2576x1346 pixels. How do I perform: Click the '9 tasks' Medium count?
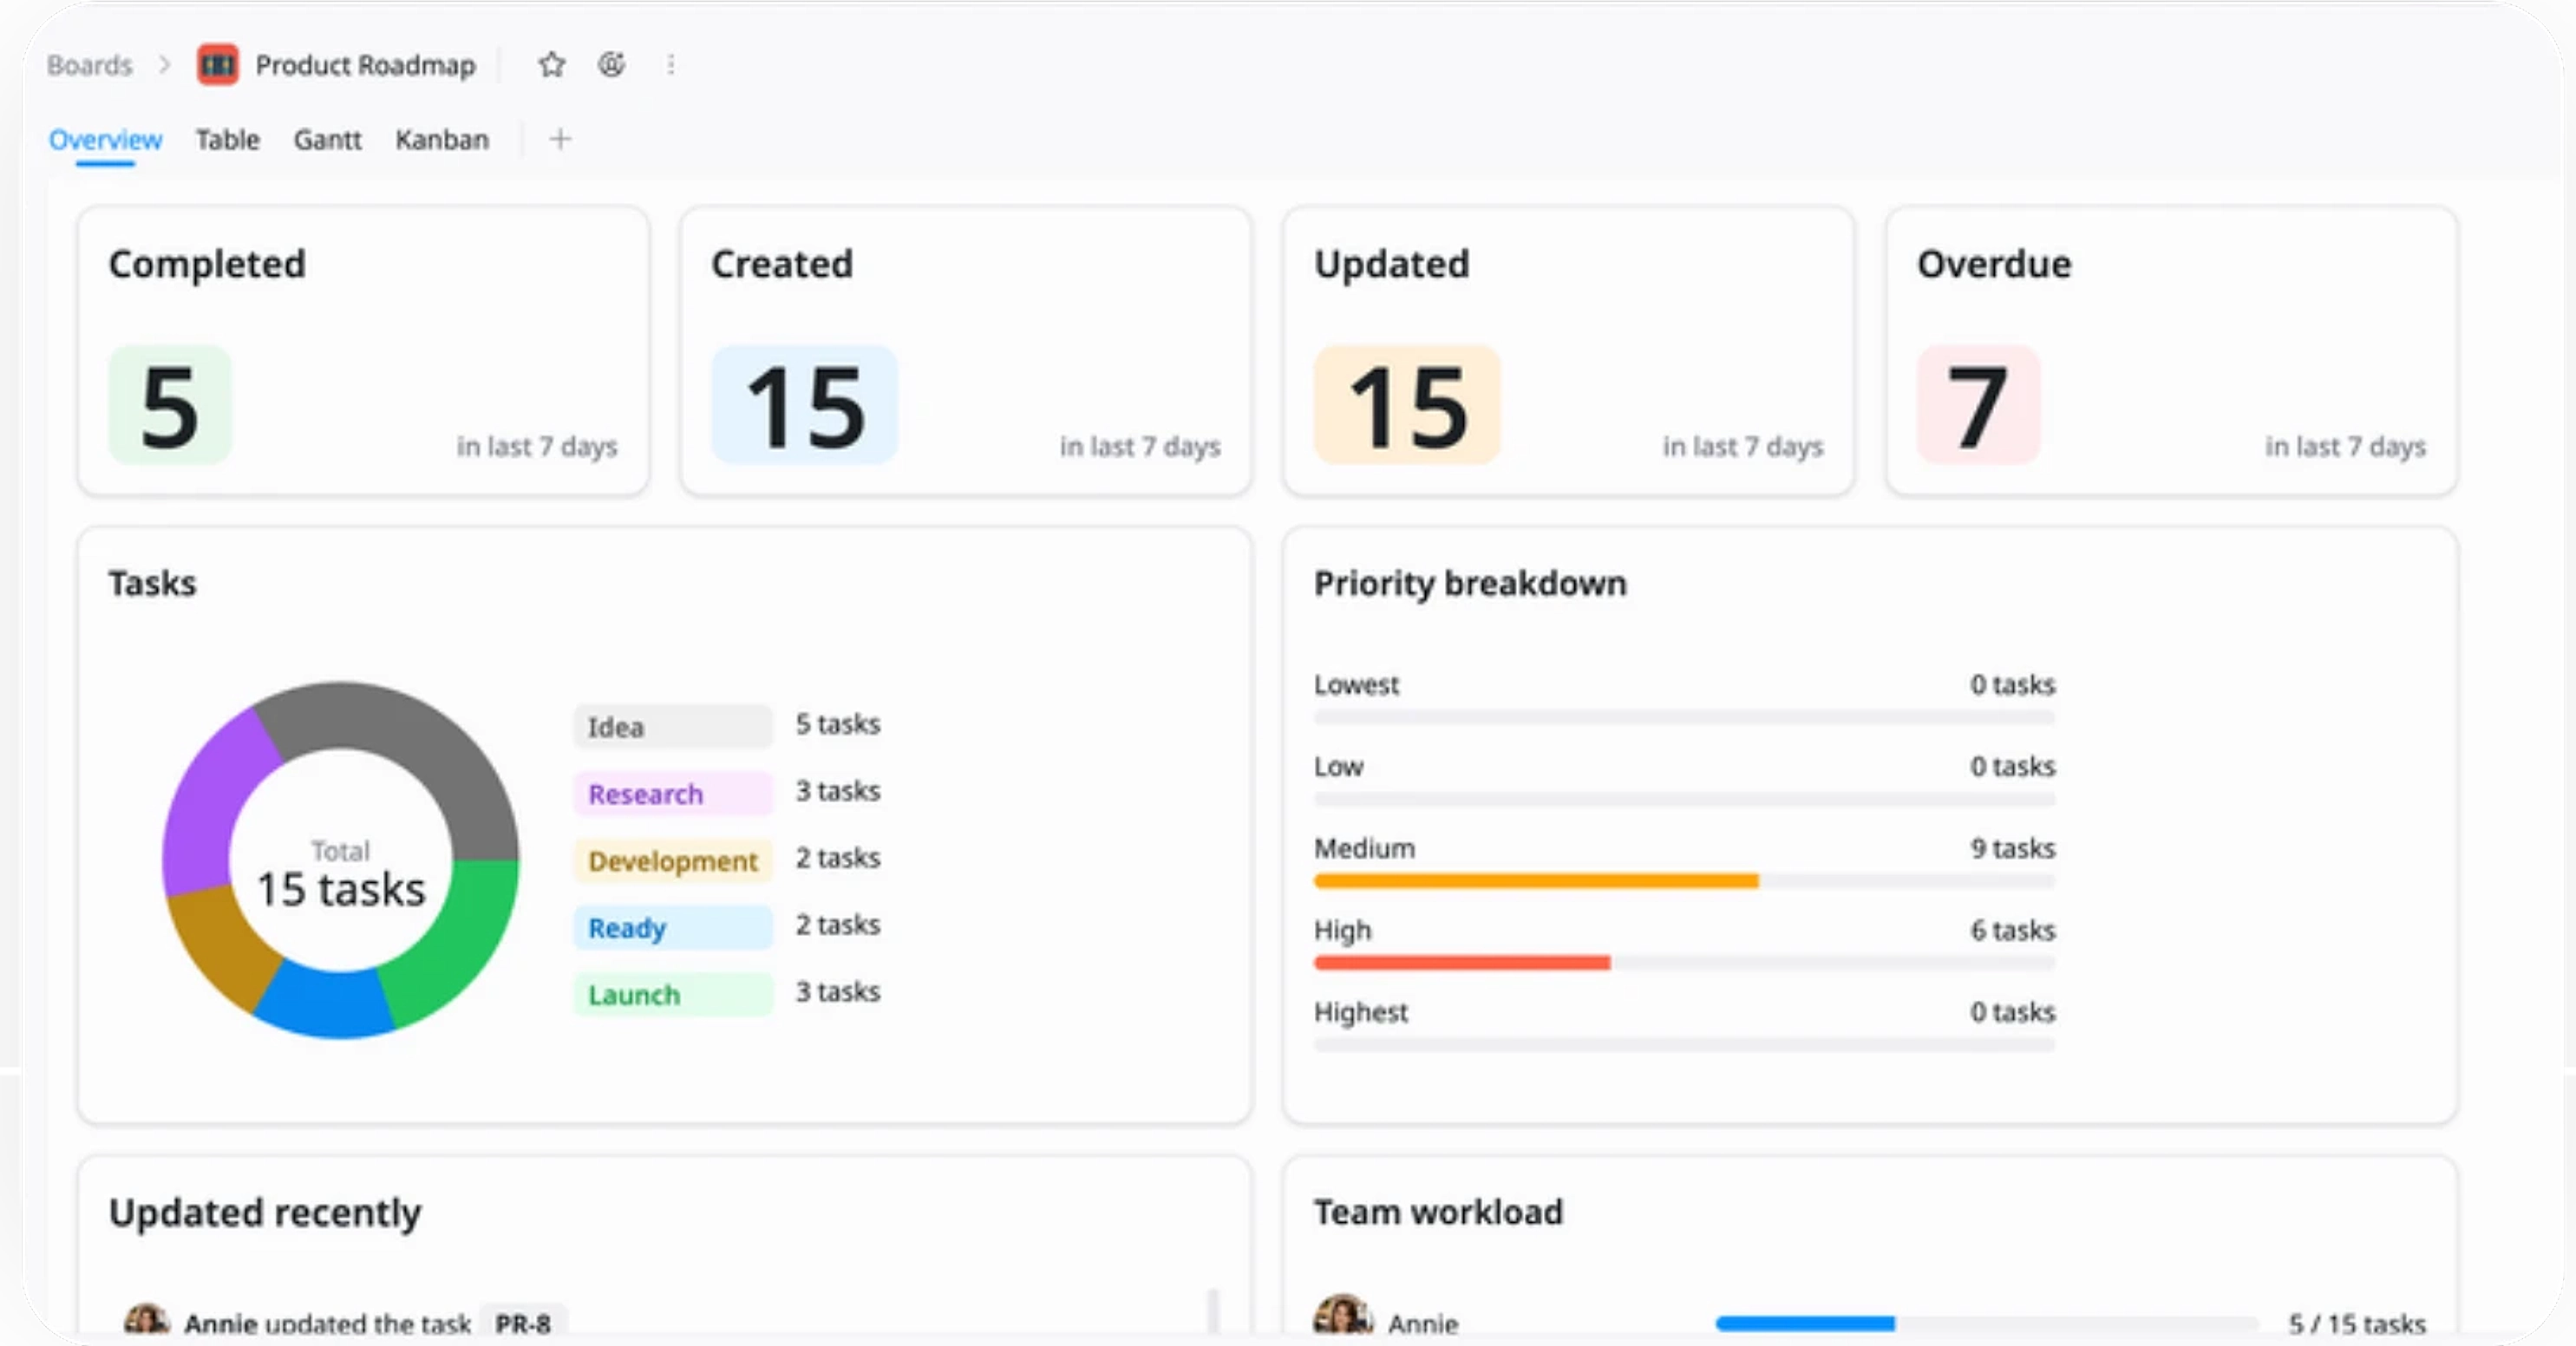2012,848
